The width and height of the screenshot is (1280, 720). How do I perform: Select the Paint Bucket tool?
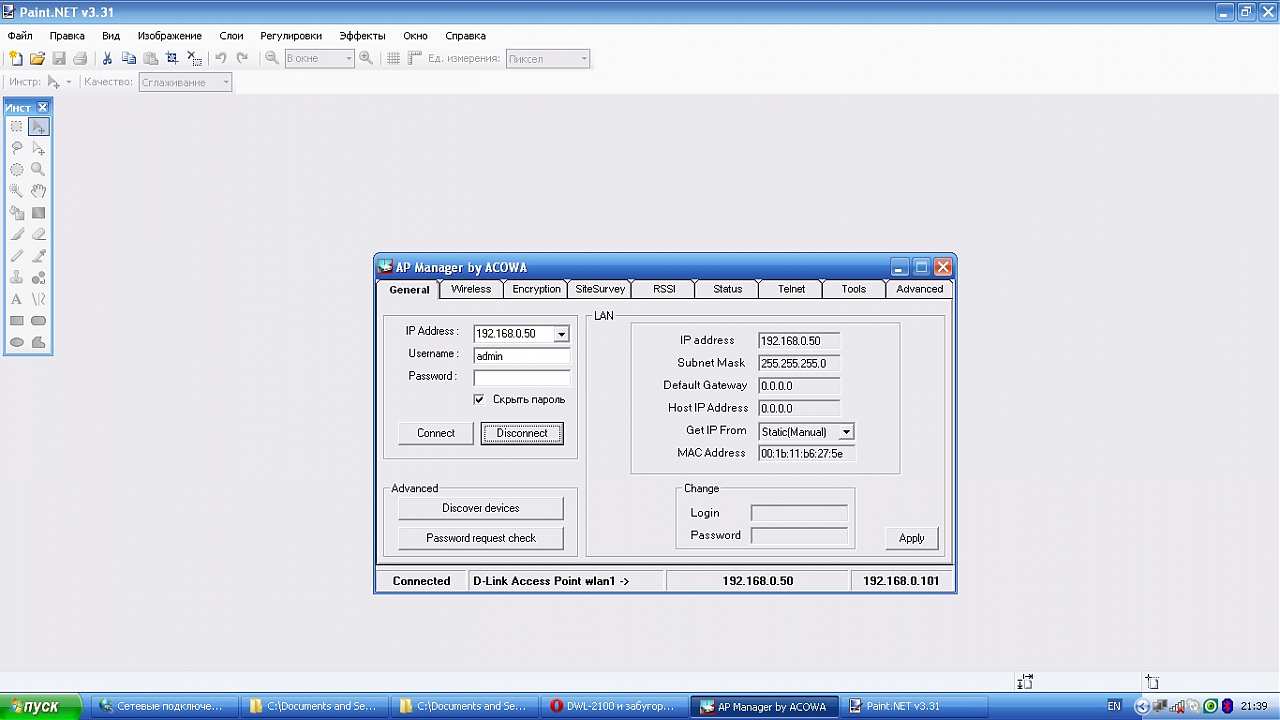tap(17, 213)
